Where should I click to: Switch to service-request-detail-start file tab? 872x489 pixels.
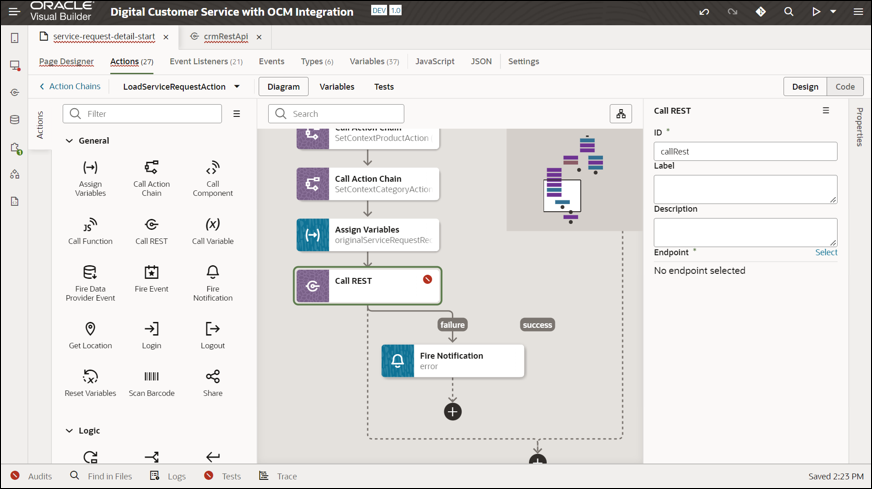point(103,36)
